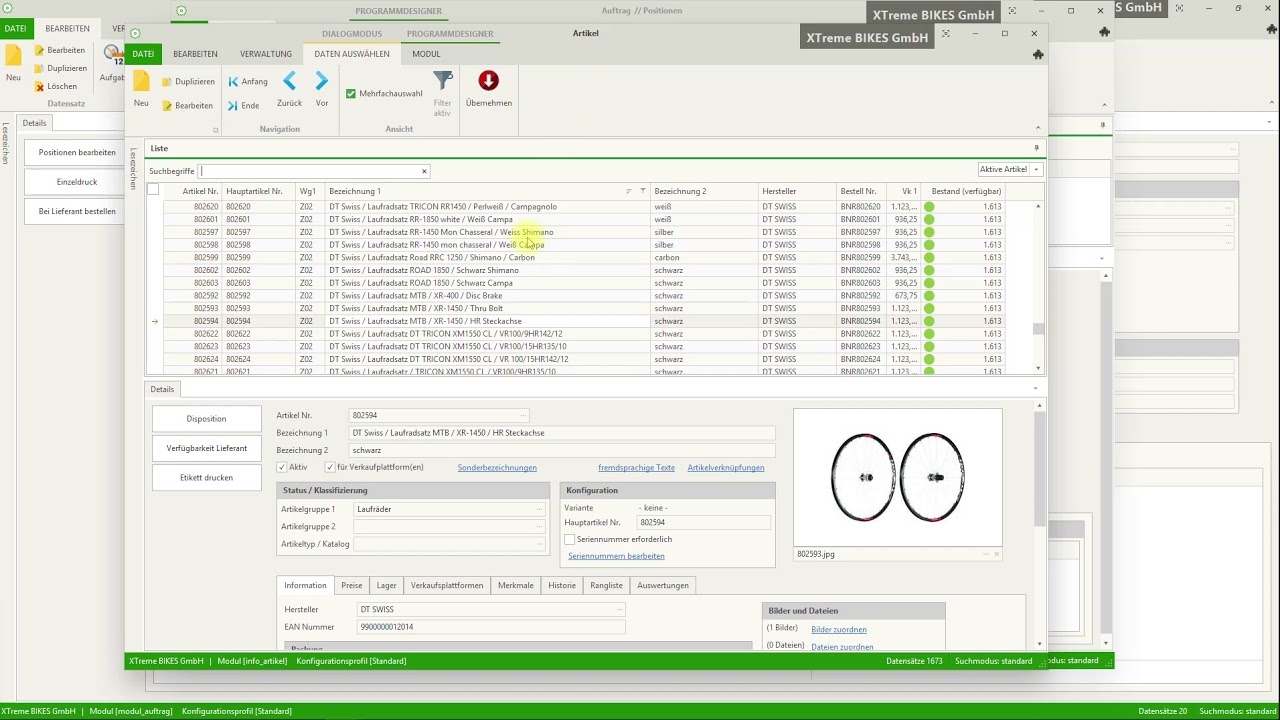Screen dimensions: 1280x720
Task: Clear the Suchbegriffe search field with X
Action: click(424, 171)
